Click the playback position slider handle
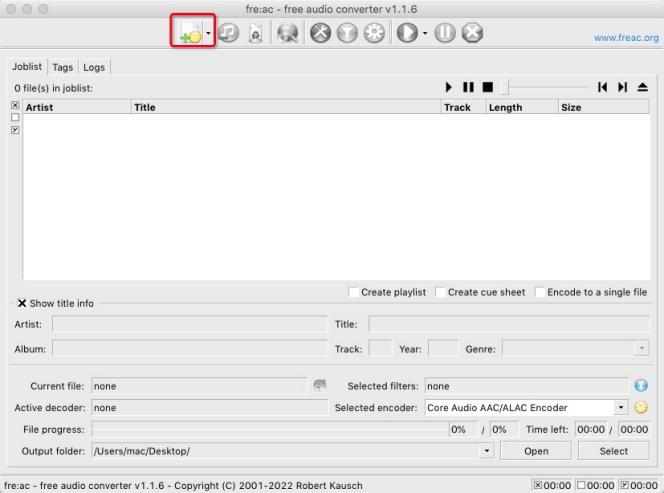 504,87
